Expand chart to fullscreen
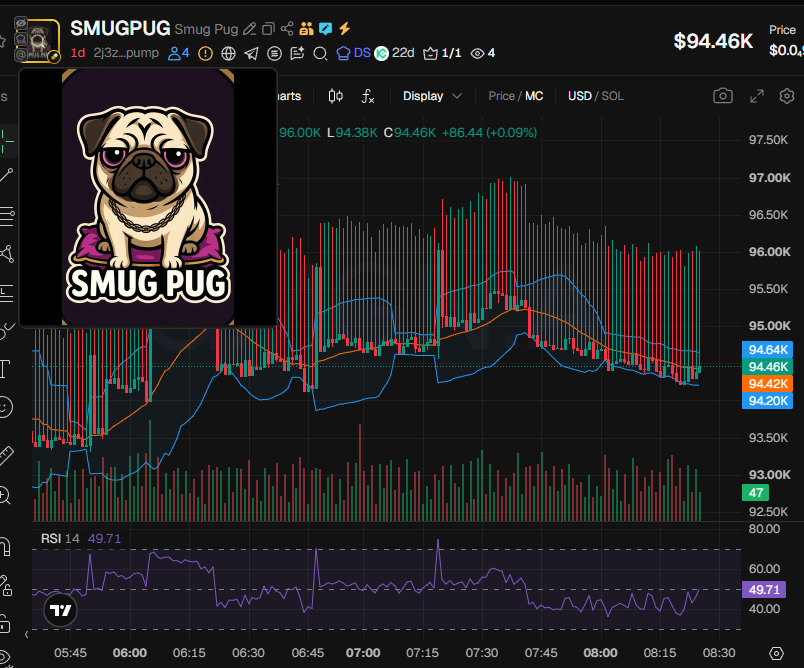 [757, 96]
